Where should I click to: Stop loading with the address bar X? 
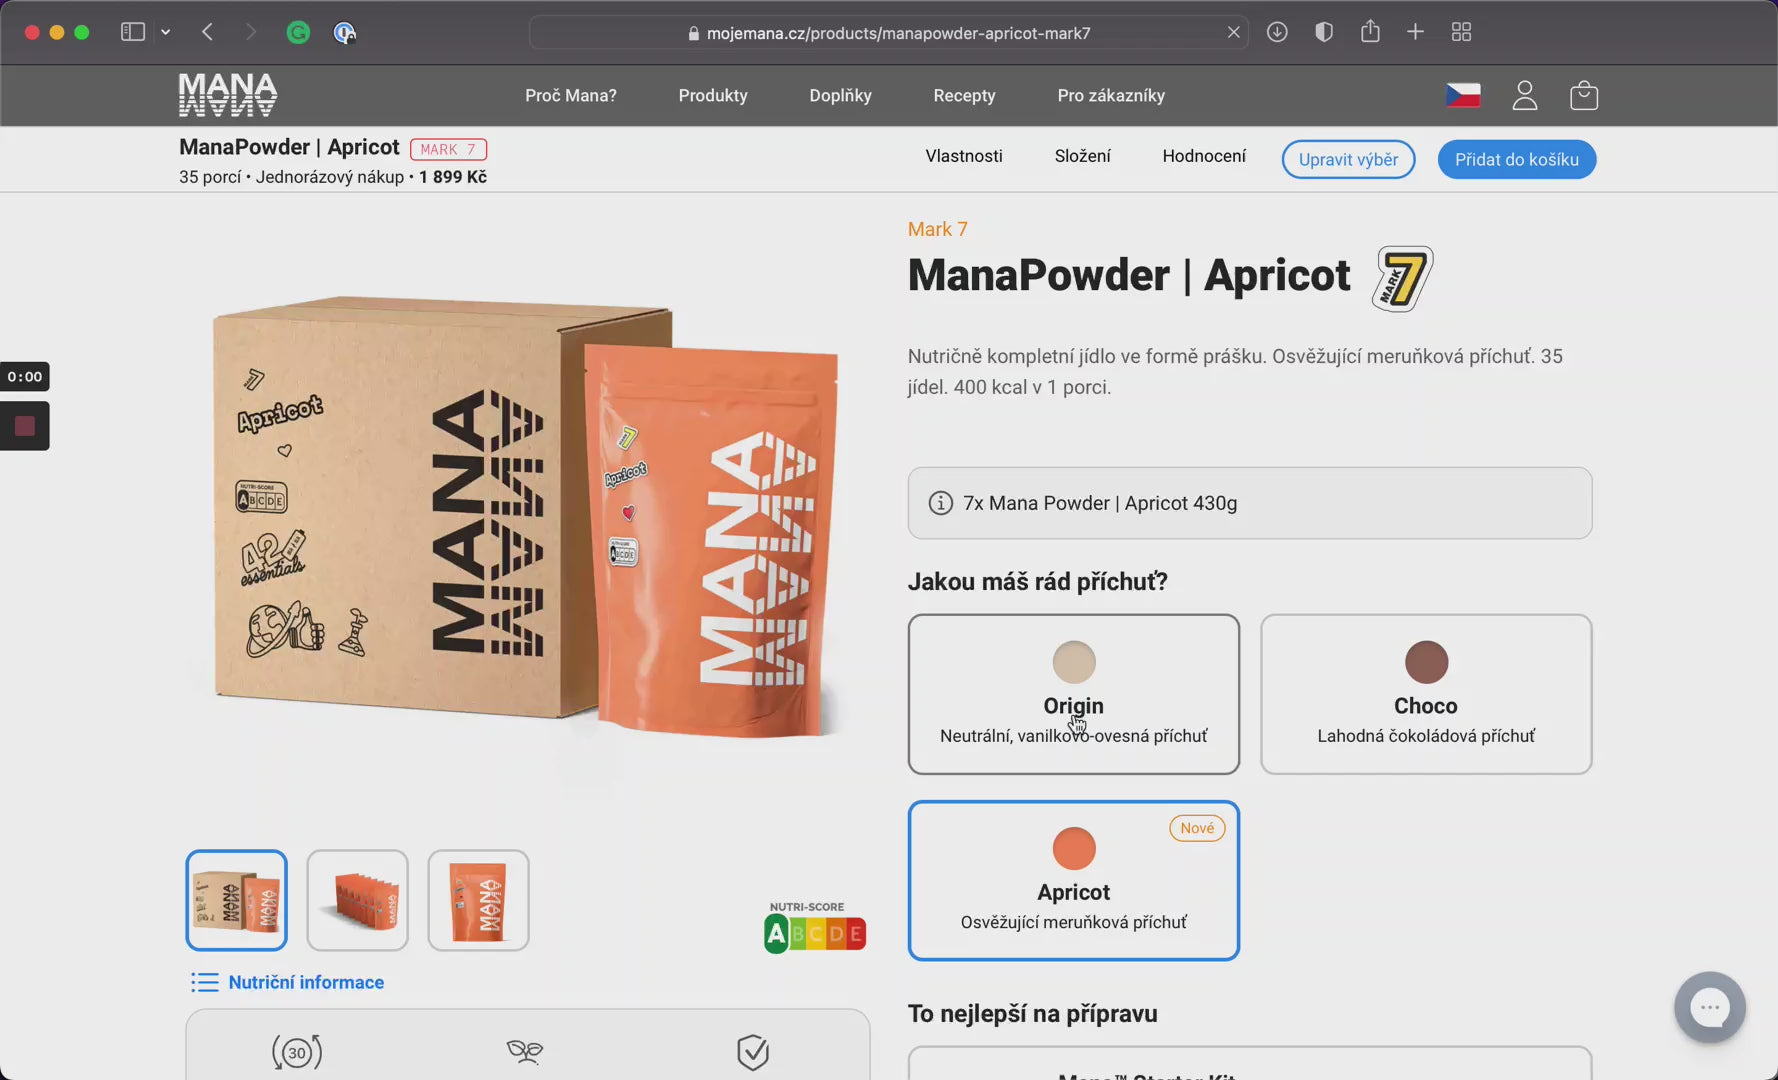tap(1234, 33)
